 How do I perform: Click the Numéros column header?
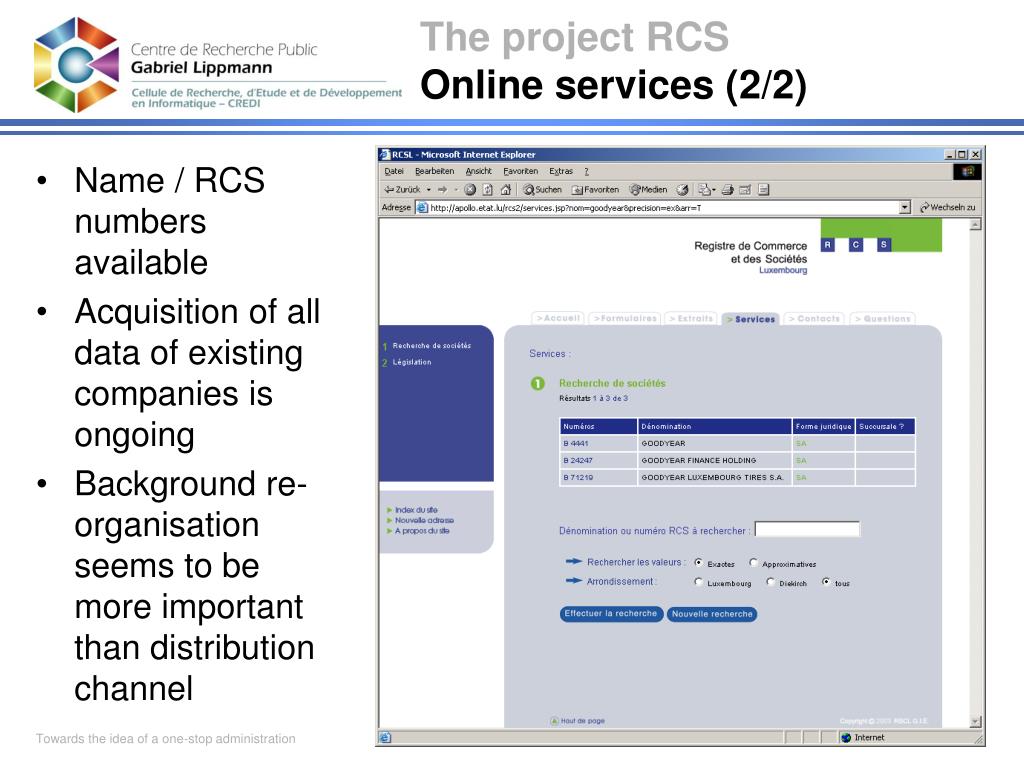pyautogui.click(x=598, y=426)
